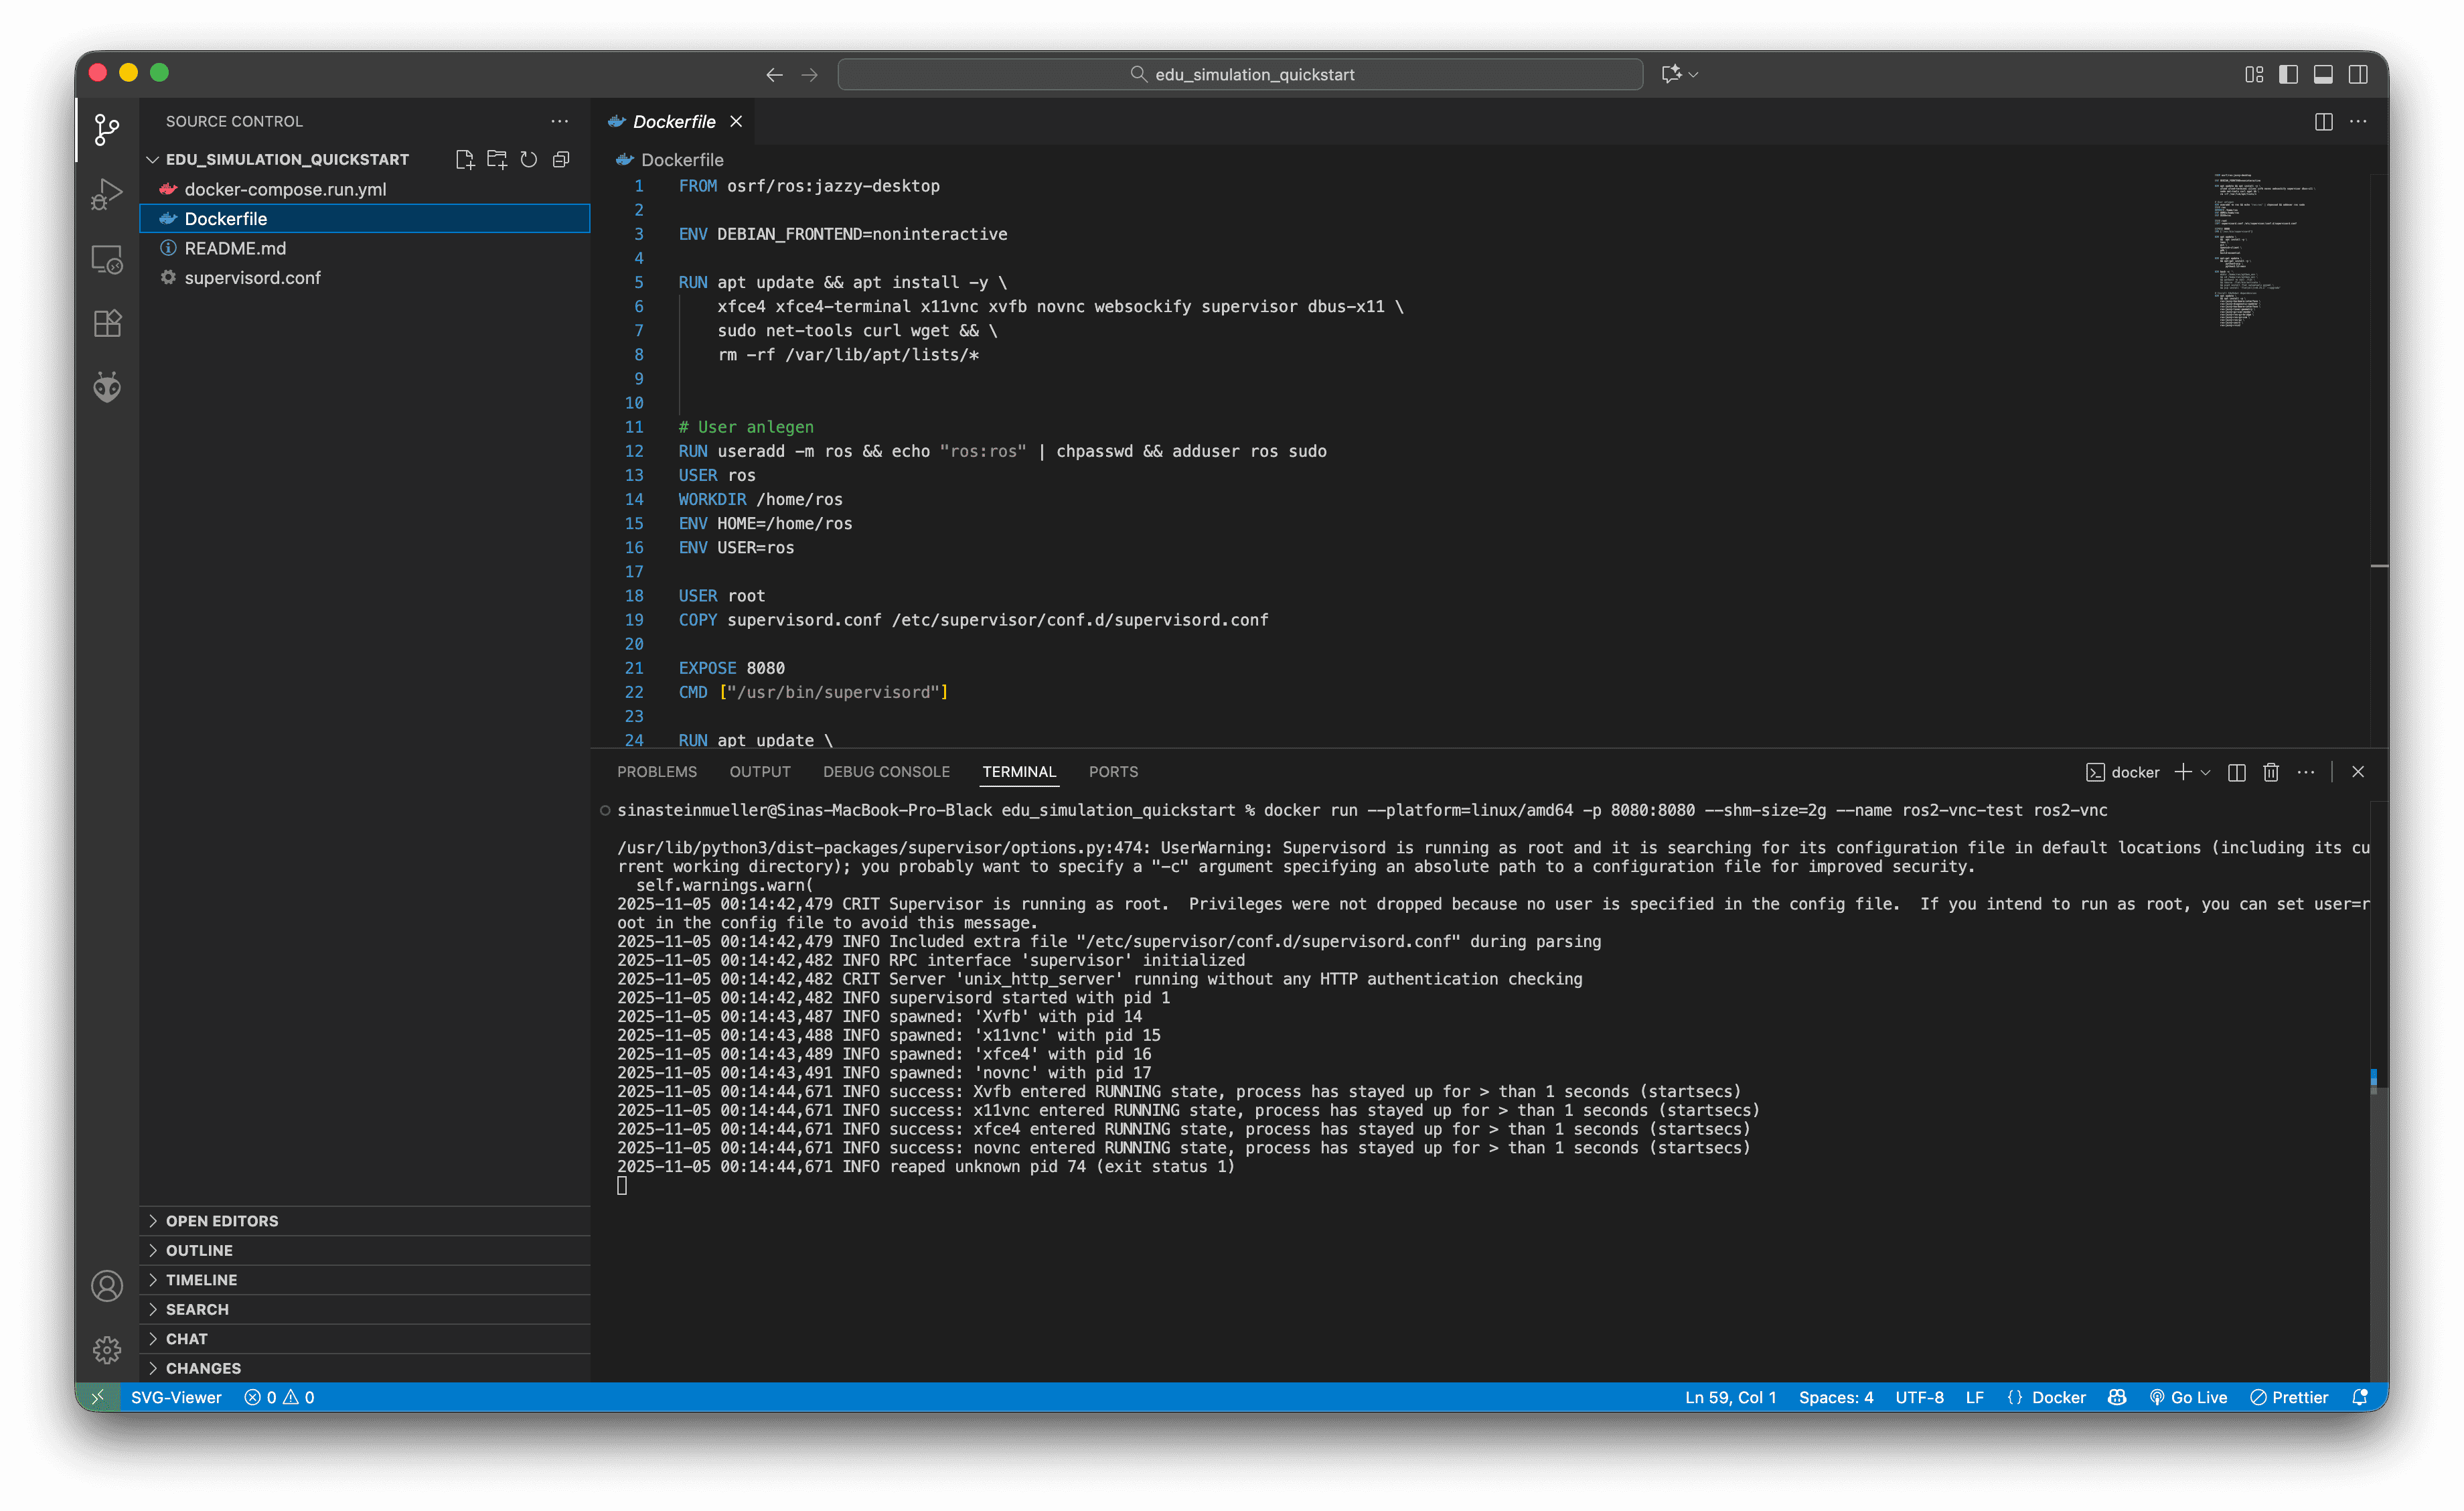Kill the terminal with trash icon
Viewport: 2464px width, 1511px height.
(x=2271, y=772)
